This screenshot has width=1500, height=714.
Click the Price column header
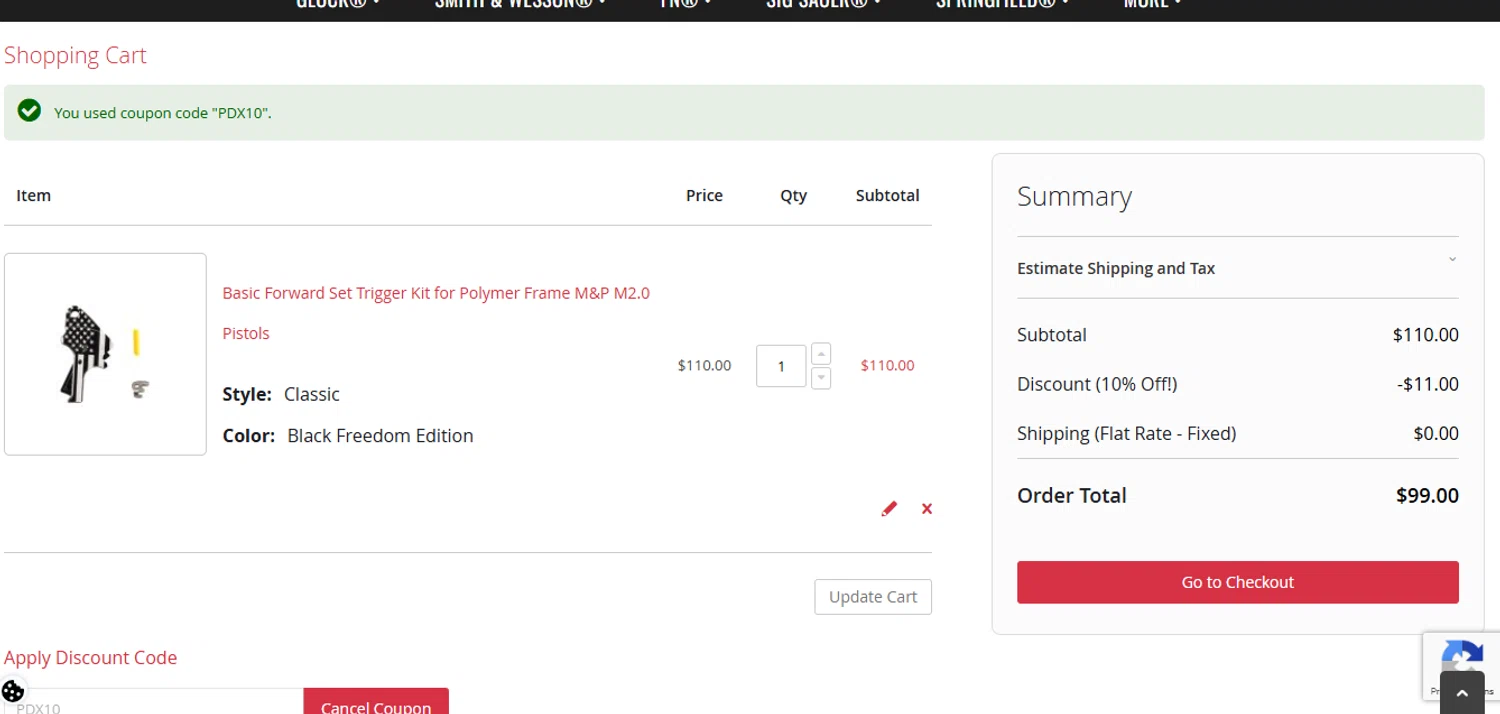point(704,195)
